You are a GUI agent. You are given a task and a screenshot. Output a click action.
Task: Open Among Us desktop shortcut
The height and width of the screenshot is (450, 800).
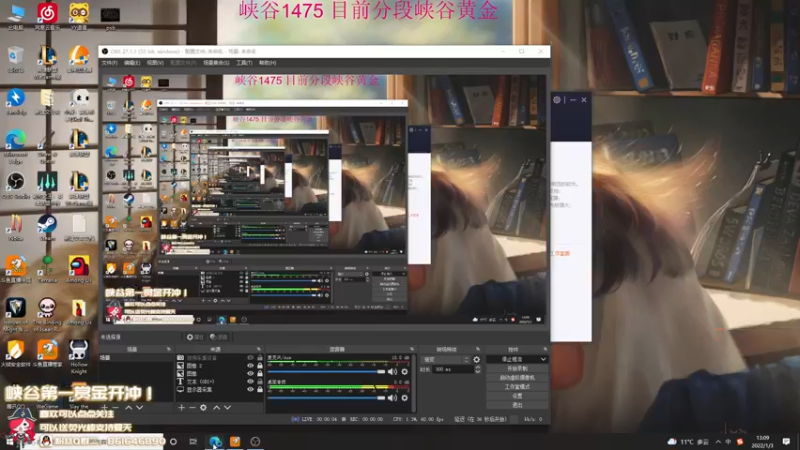79,269
